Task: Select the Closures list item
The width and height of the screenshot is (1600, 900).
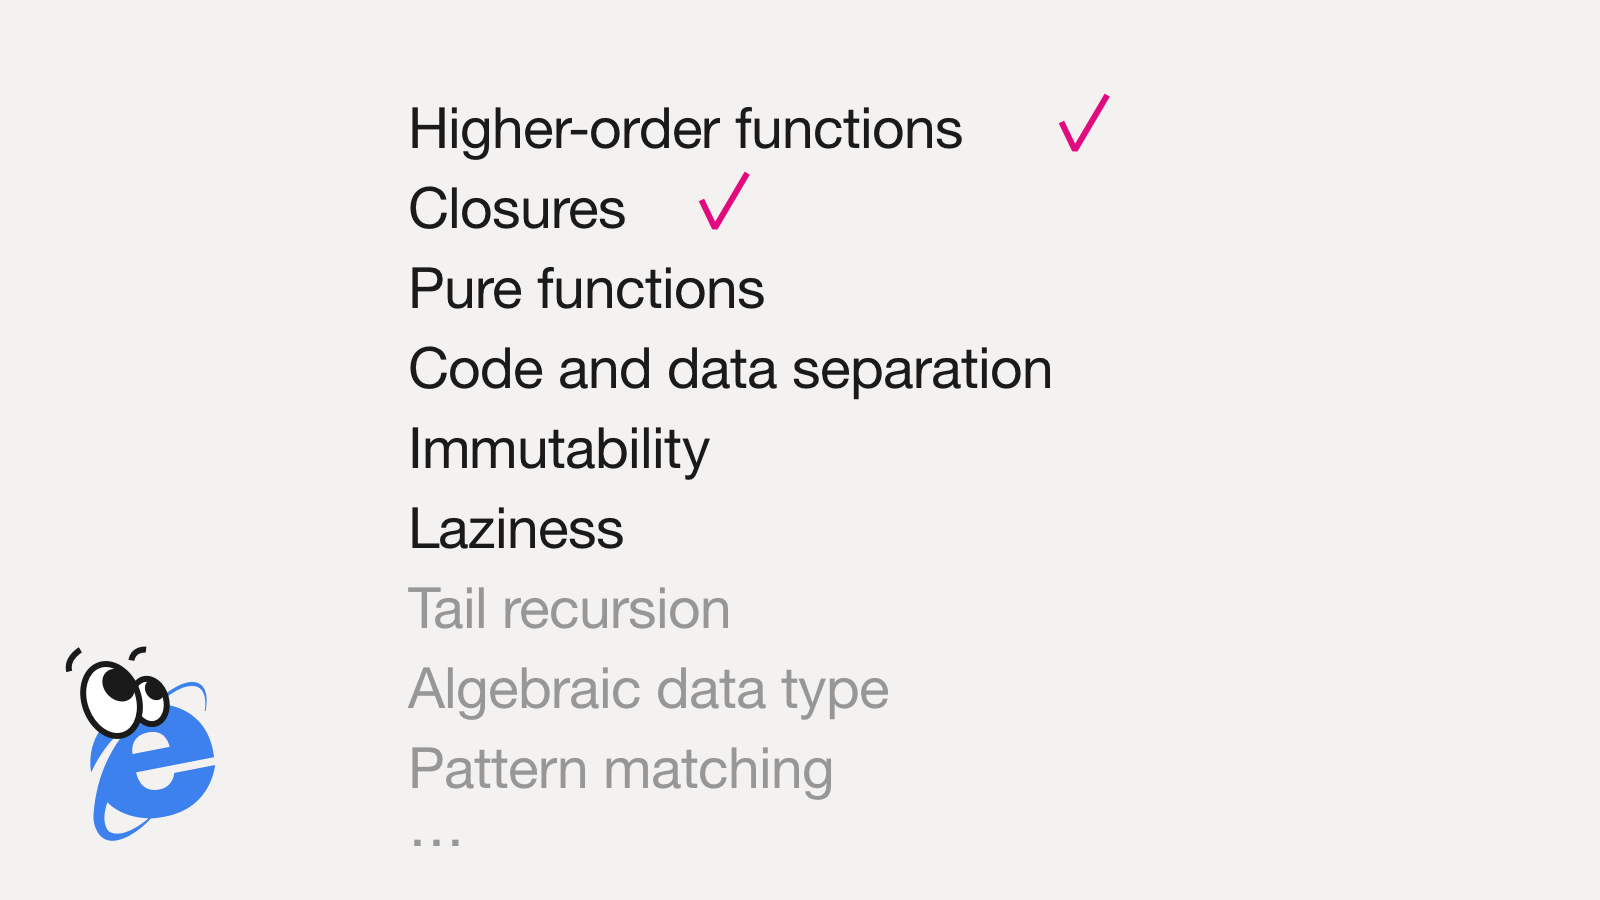Action: coord(517,209)
